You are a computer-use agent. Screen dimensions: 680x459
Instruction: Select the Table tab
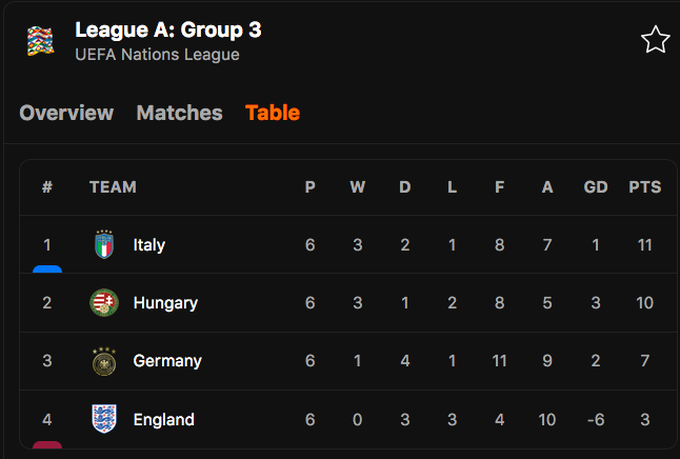272,113
